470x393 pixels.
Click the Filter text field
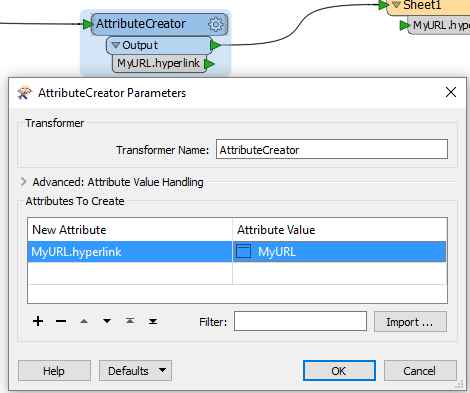(300, 321)
